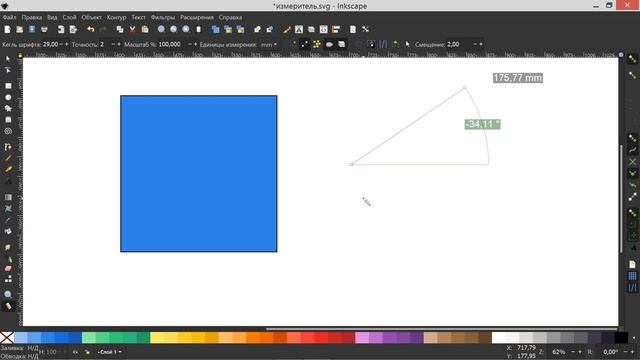This screenshot has width=640, height=360.
Task: Select the Rectangle tool
Action: pos(8,86)
